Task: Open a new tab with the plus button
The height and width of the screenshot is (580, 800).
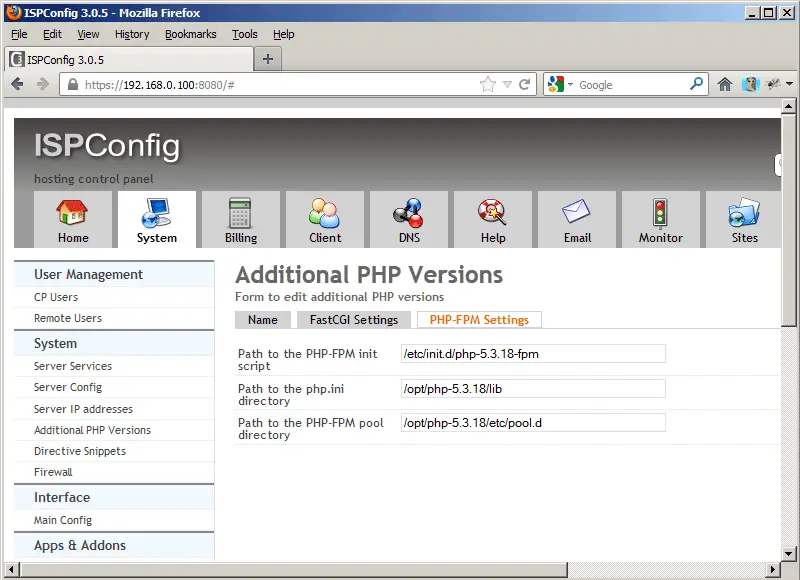Action: [x=268, y=59]
